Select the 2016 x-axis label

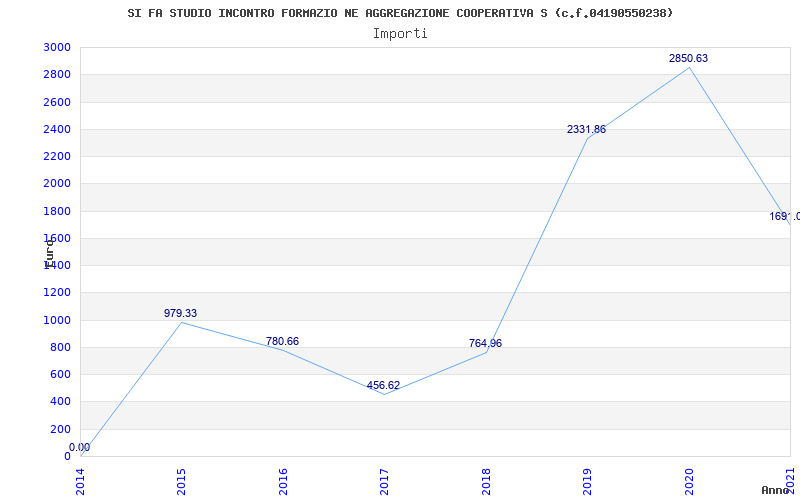[283, 482]
